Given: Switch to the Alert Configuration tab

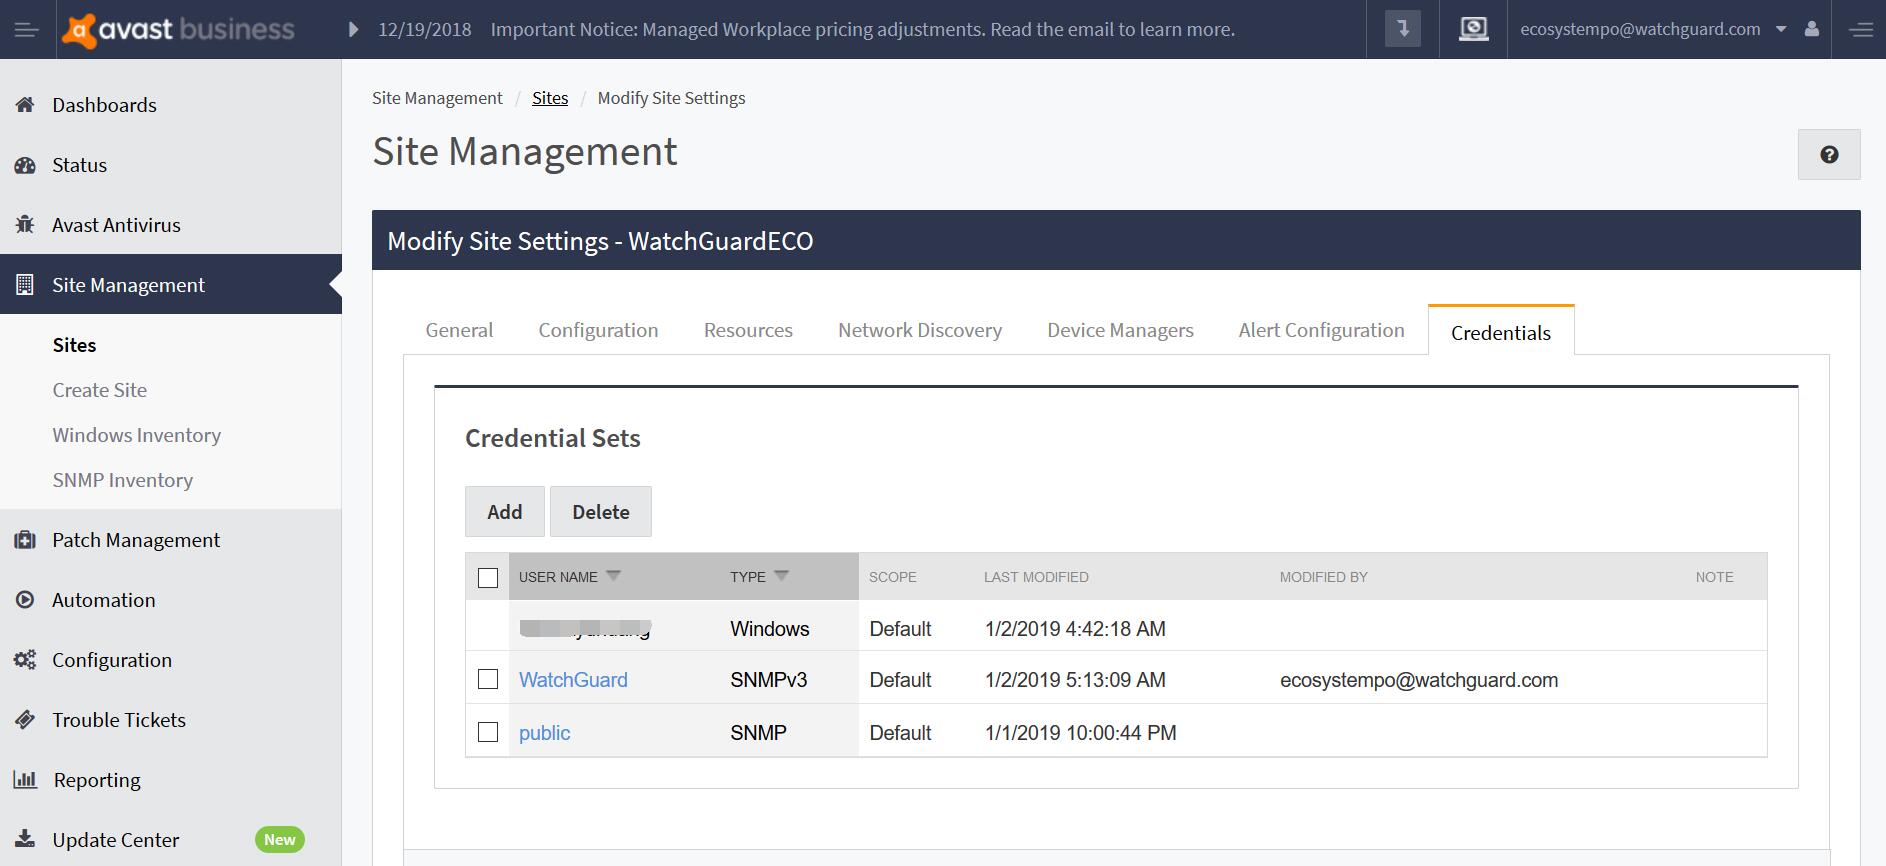Looking at the screenshot, I should (x=1321, y=330).
